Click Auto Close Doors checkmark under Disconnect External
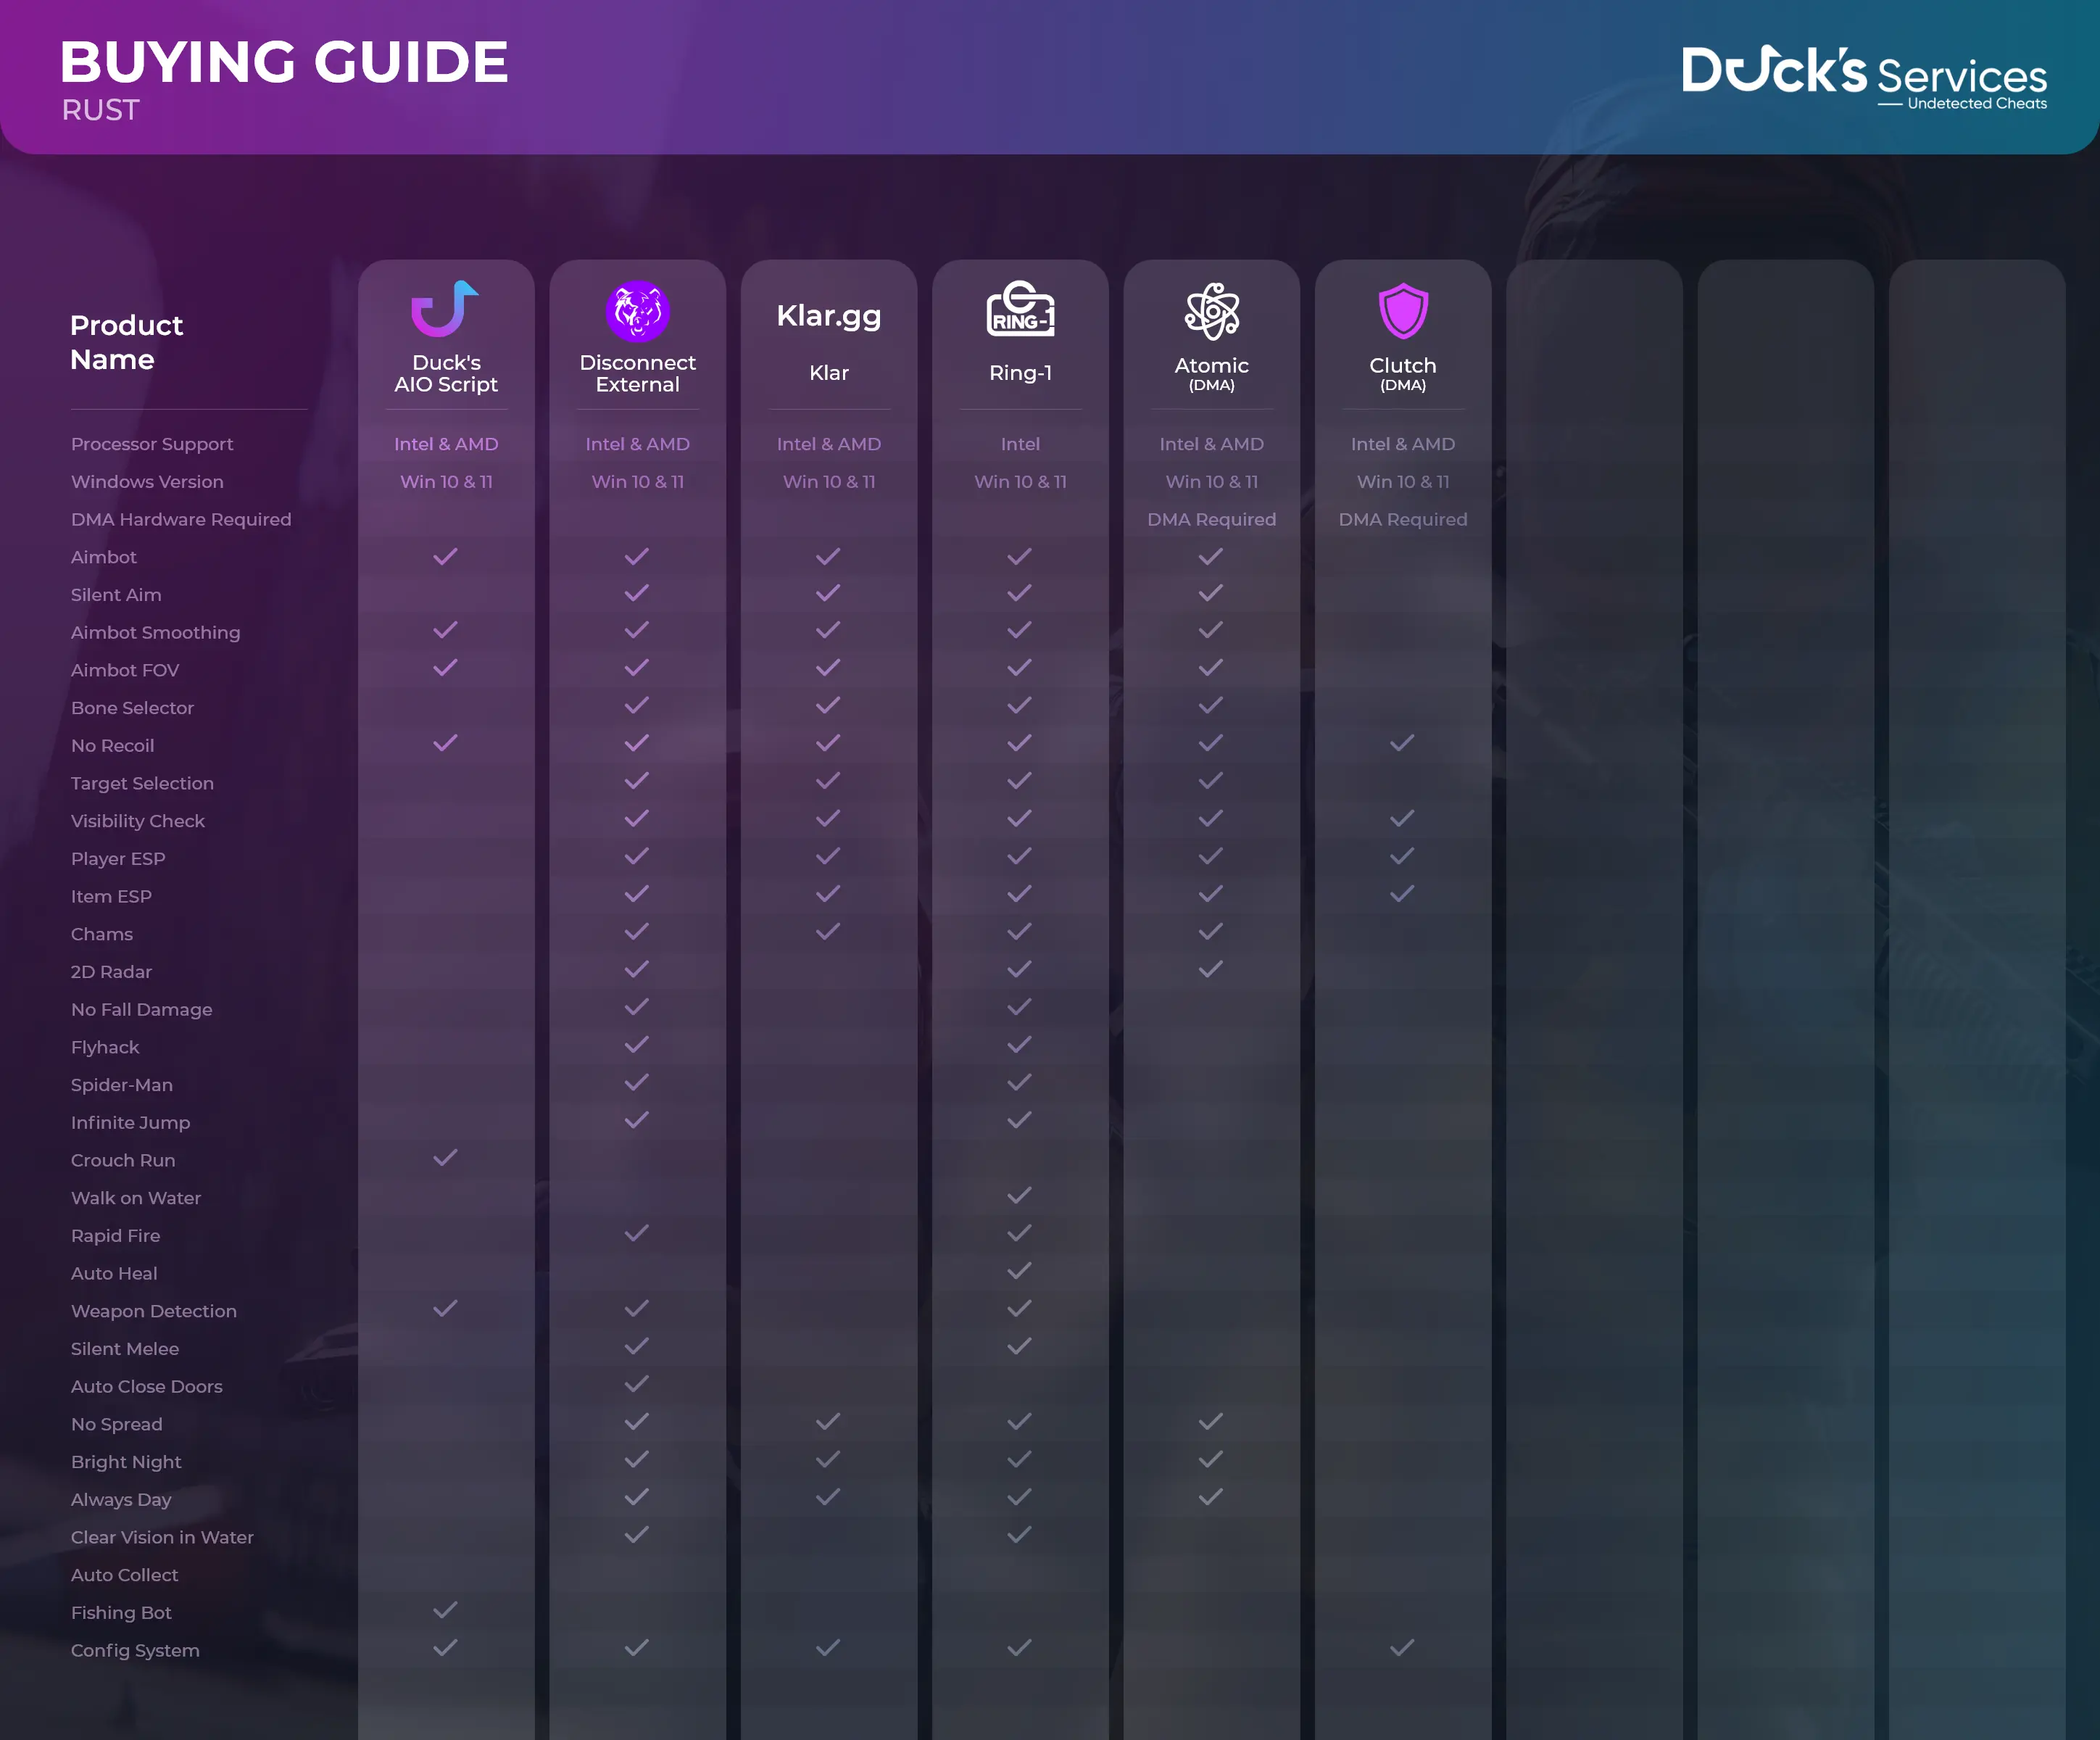This screenshot has width=2100, height=1740. tap(637, 1383)
